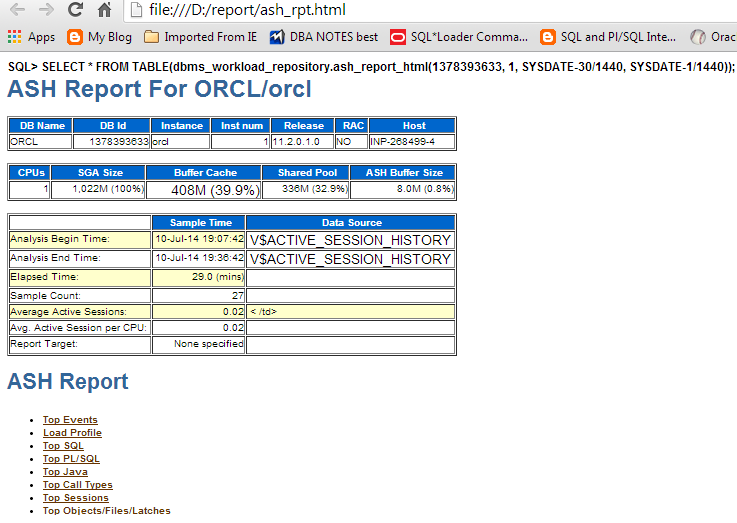Click the 10-Jul-14 19:36:42 end time
The image size is (737, 523).
[199, 258]
